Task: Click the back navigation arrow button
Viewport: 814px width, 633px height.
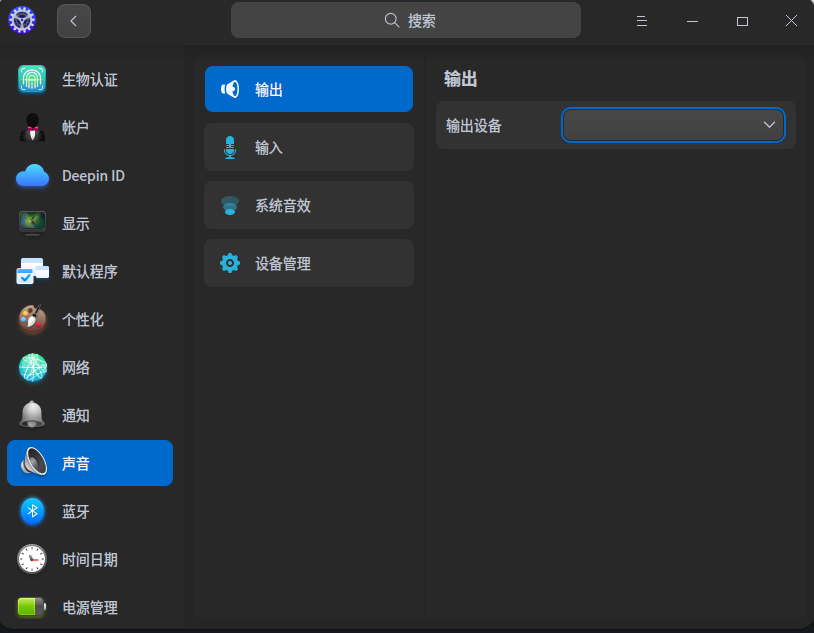Action: 73,20
